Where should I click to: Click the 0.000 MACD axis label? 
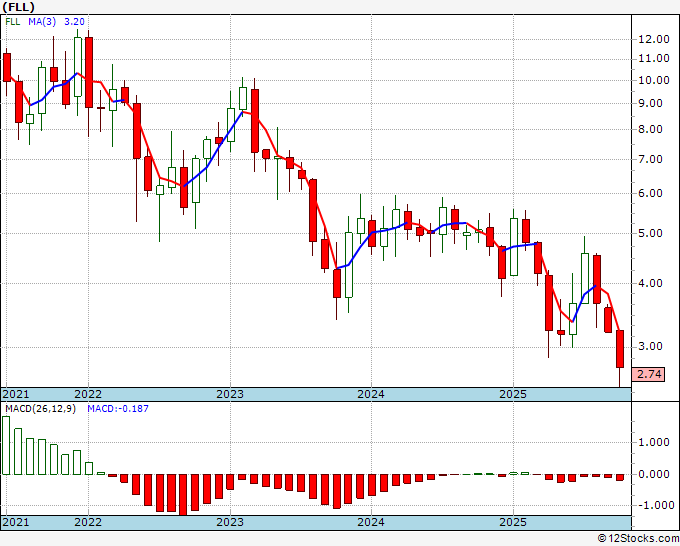(654, 474)
